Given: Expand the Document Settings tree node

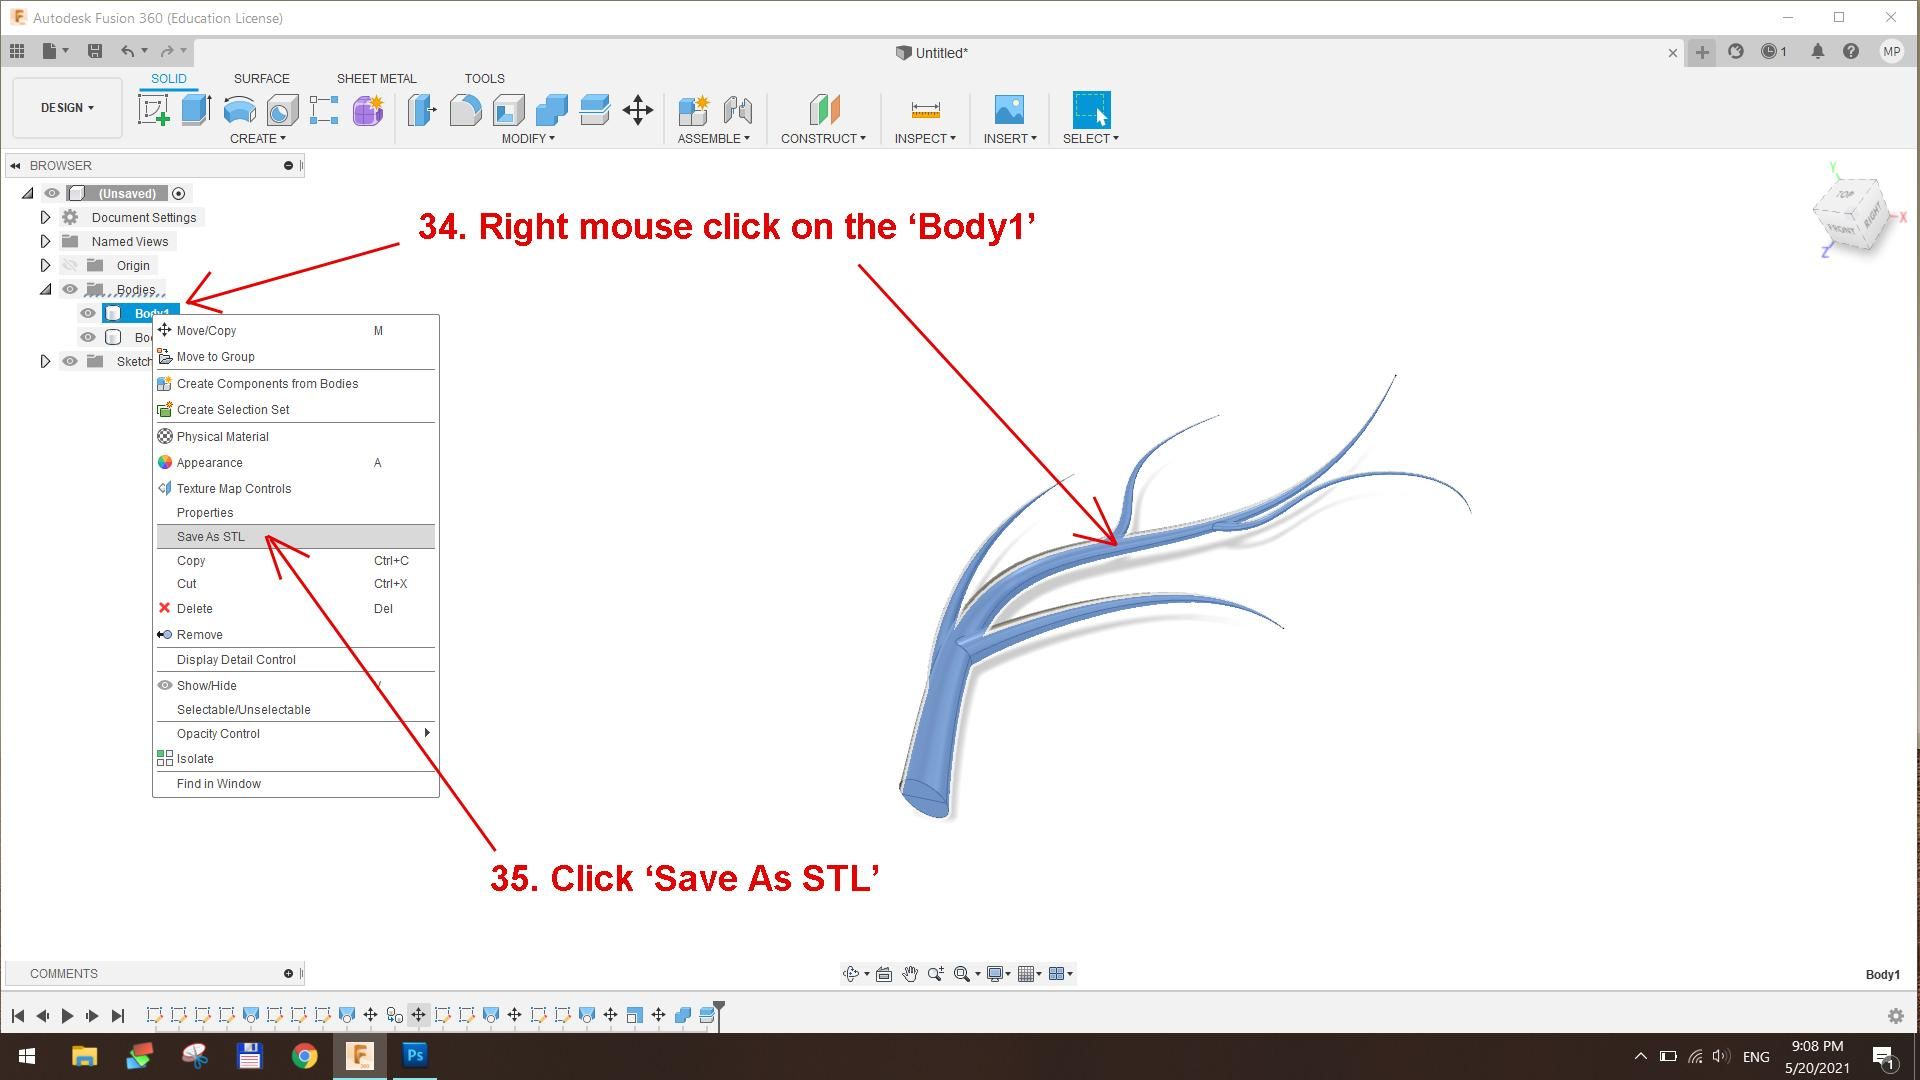Looking at the screenshot, I should (45, 218).
